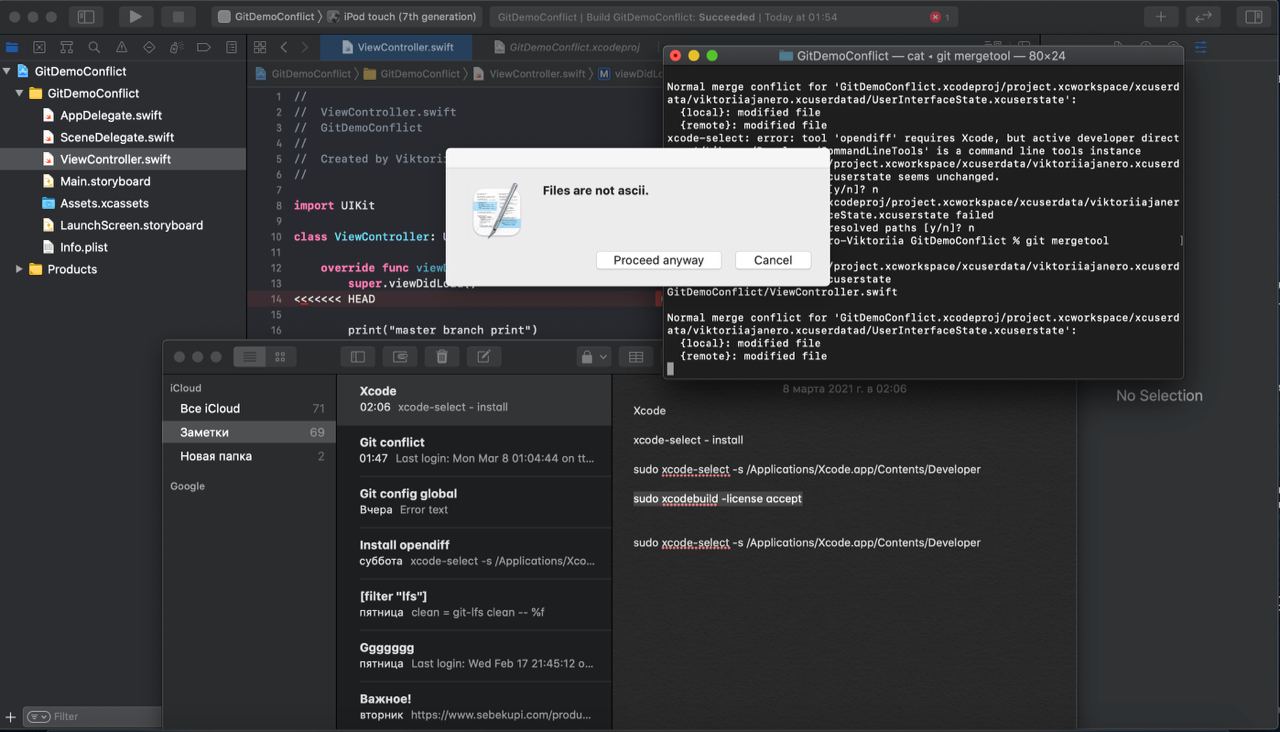1280x732 pixels.
Task: Switch Notes to list view
Action: tap(250, 357)
